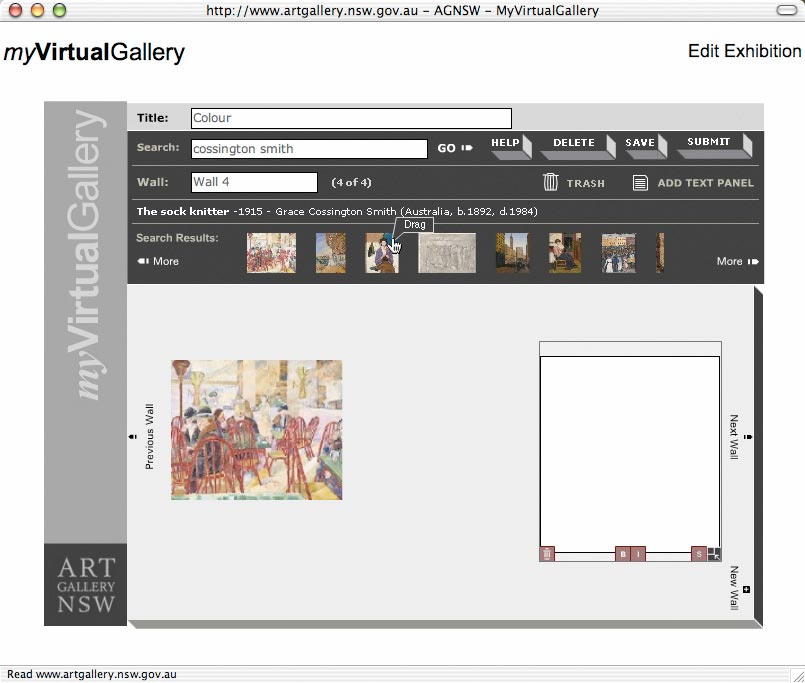The width and height of the screenshot is (805, 683).
Task: Select the grey sketch drawing thumbnail
Action: coord(447,253)
